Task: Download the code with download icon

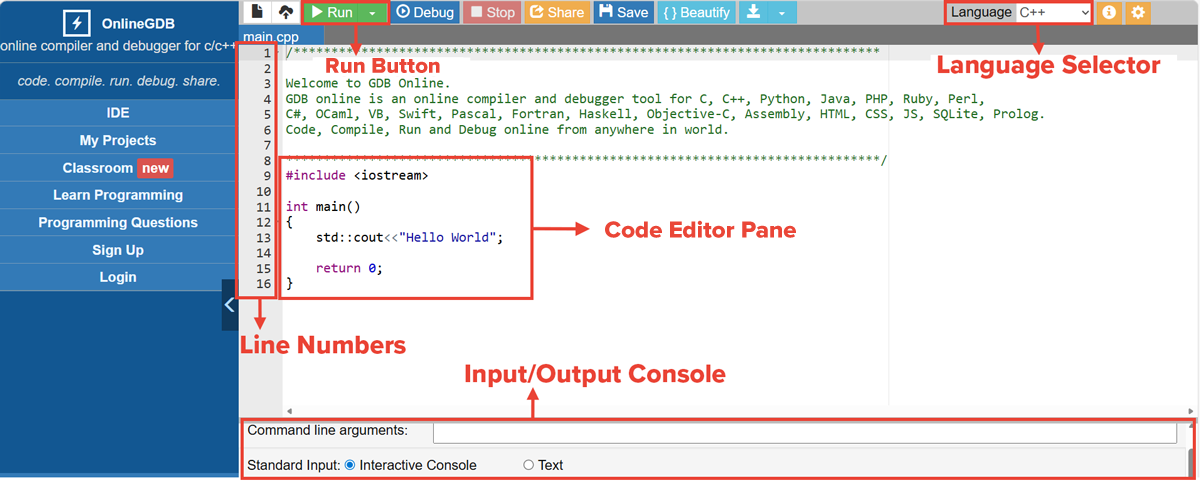Action: 753,12
